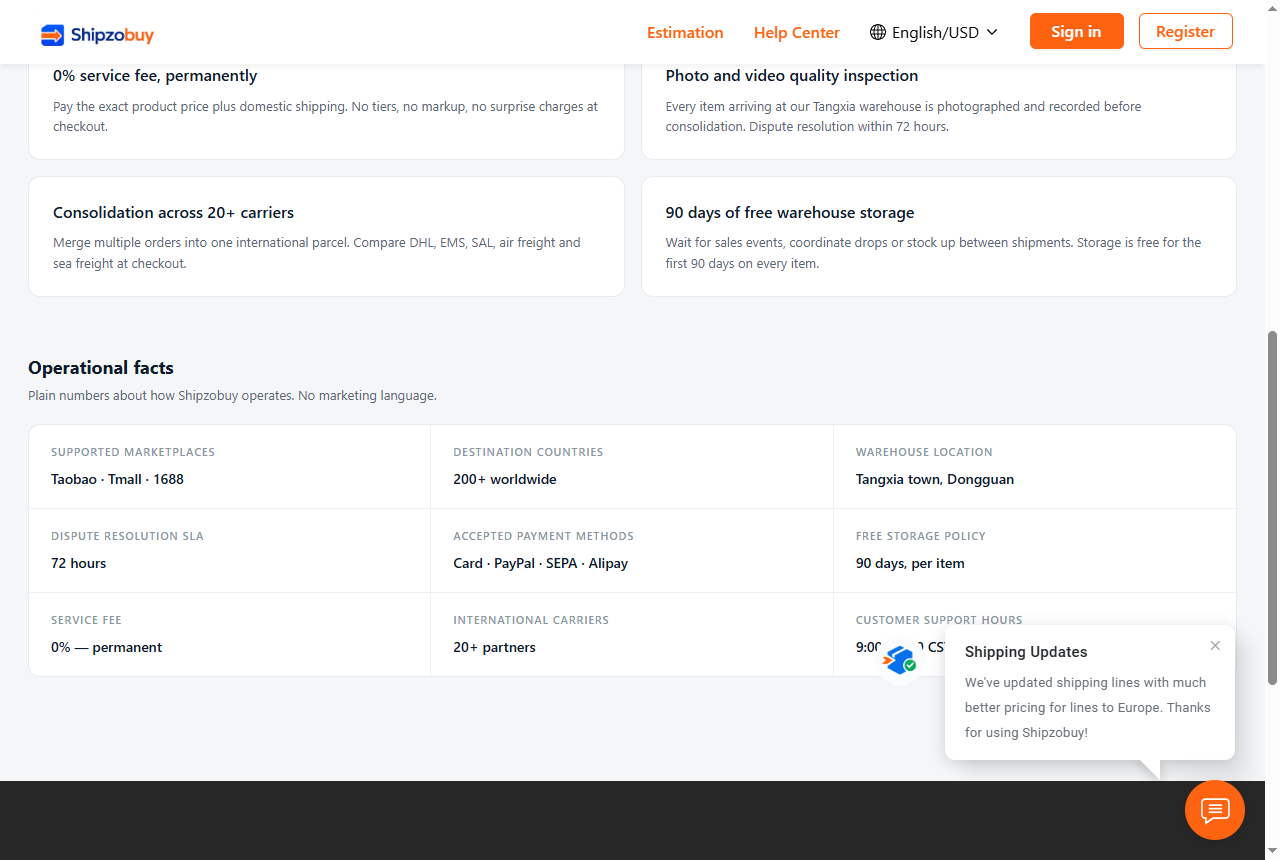Click the 'FREE STORAGE POLICY' label
Viewport: 1280px width, 860px height.
click(x=921, y=536)
